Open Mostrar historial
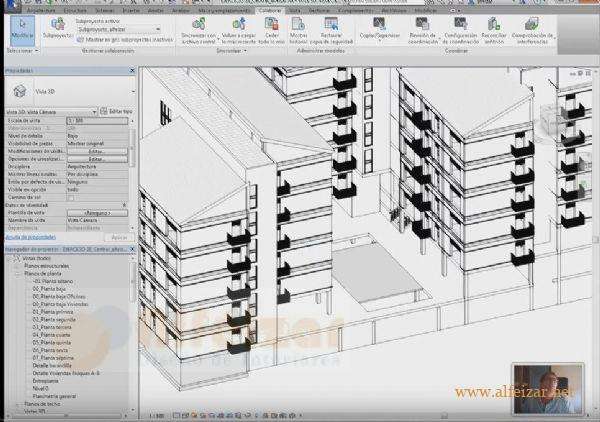The image size is (600, 422). (298, 31)
